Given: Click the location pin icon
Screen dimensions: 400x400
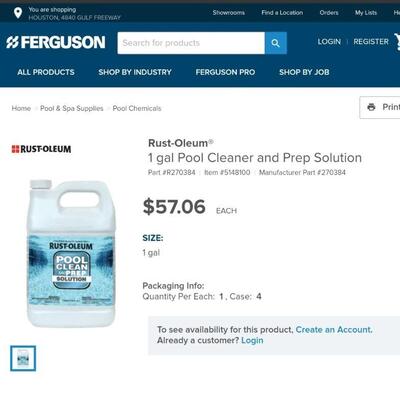Looking at the screenshot, I should (x=18, y=13).
